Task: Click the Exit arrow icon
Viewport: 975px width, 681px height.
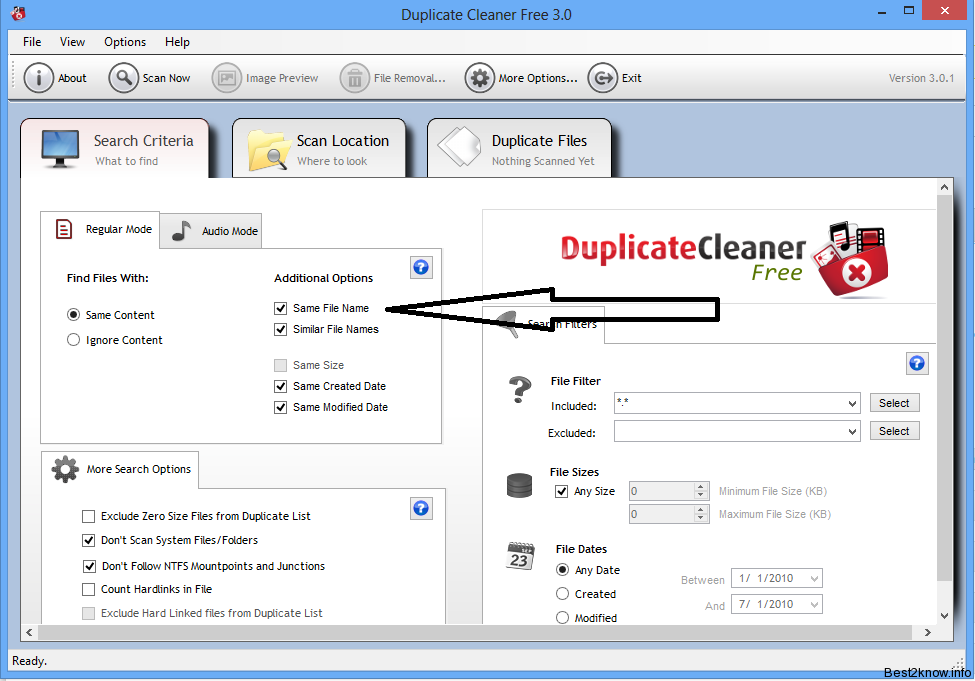Action: pyautogui.click(x=603, y=78)
